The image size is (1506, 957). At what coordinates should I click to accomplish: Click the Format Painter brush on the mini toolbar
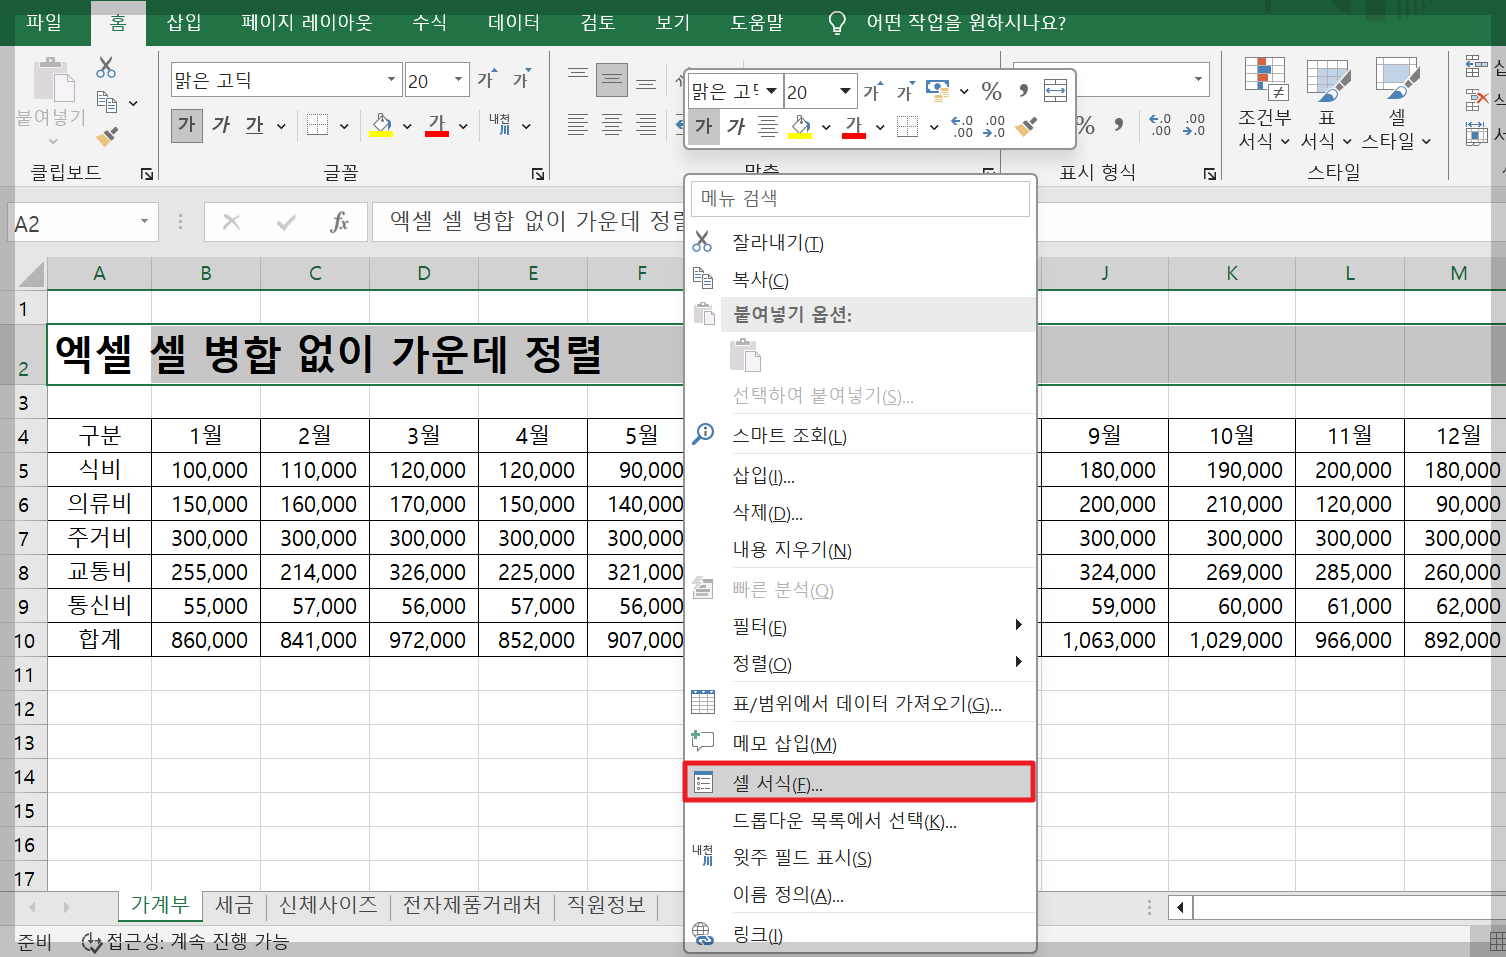(x=1025, y=127)
